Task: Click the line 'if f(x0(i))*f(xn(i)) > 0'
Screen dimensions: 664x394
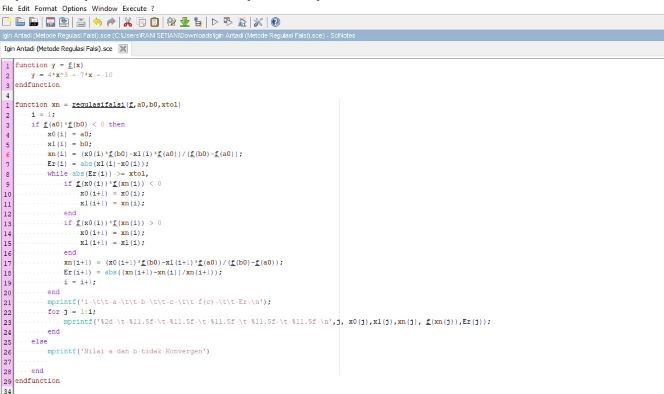Action: (113, 223)
